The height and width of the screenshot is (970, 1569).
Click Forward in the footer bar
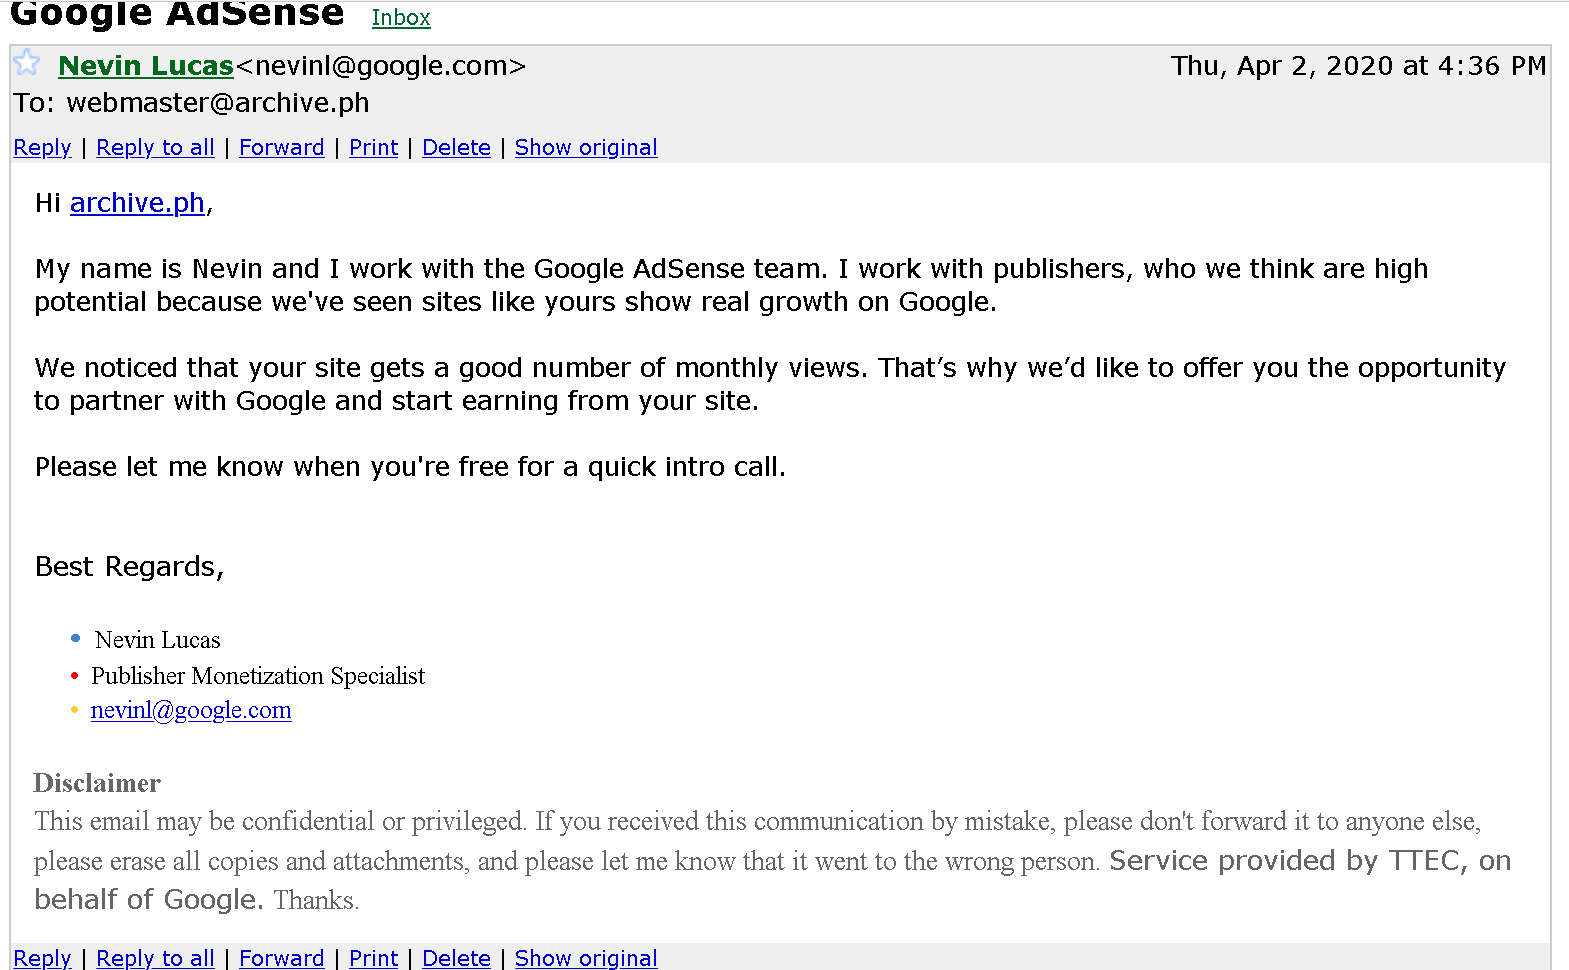[x=281, y=958]
